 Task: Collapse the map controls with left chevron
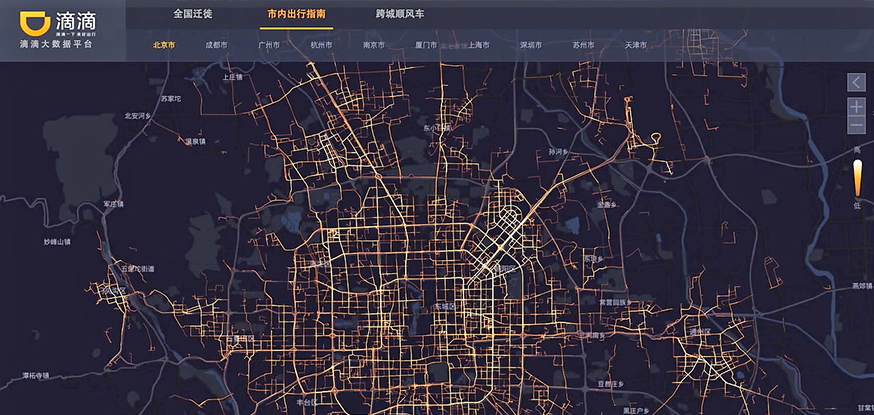coord(856,82)
